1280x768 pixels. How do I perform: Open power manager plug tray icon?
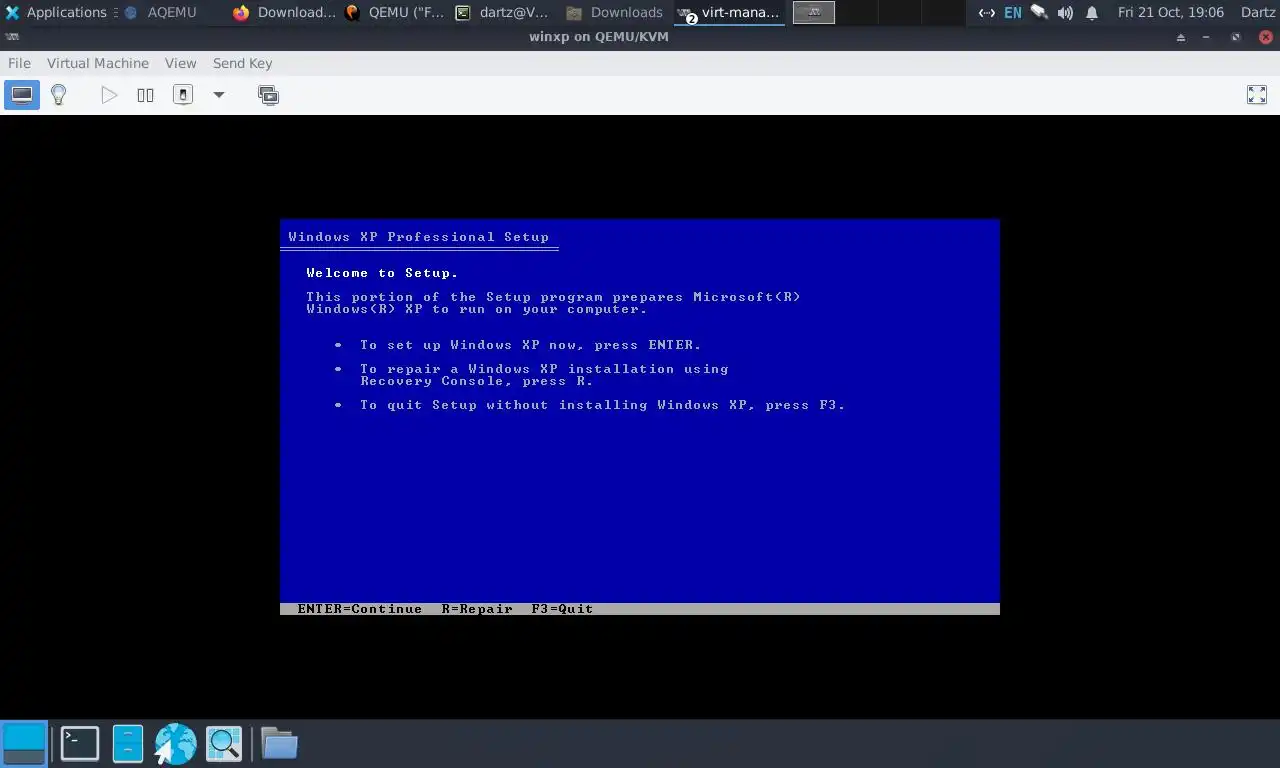(x=1039, y=12)
